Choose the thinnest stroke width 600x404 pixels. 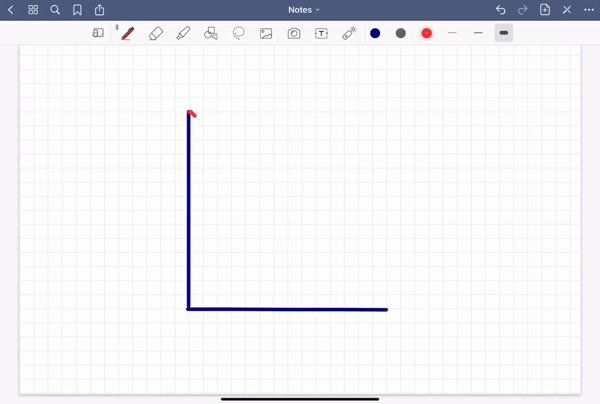pyautogui.click(x=452, y=33)
